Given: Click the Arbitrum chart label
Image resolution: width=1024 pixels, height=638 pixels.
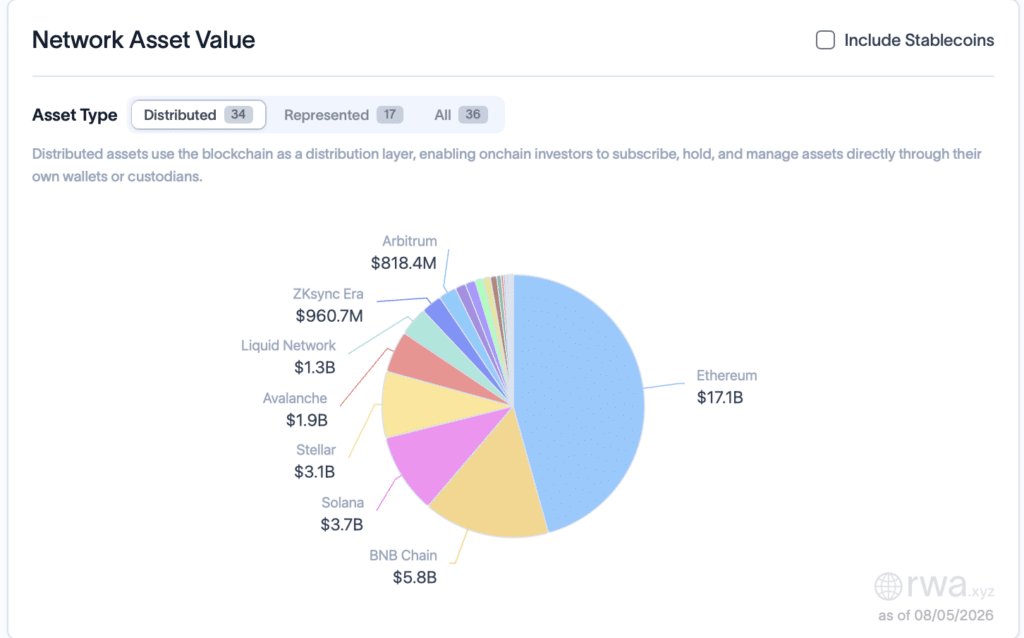Looking at the screenshot, I should pyautogui.click(x=409, y=240).
